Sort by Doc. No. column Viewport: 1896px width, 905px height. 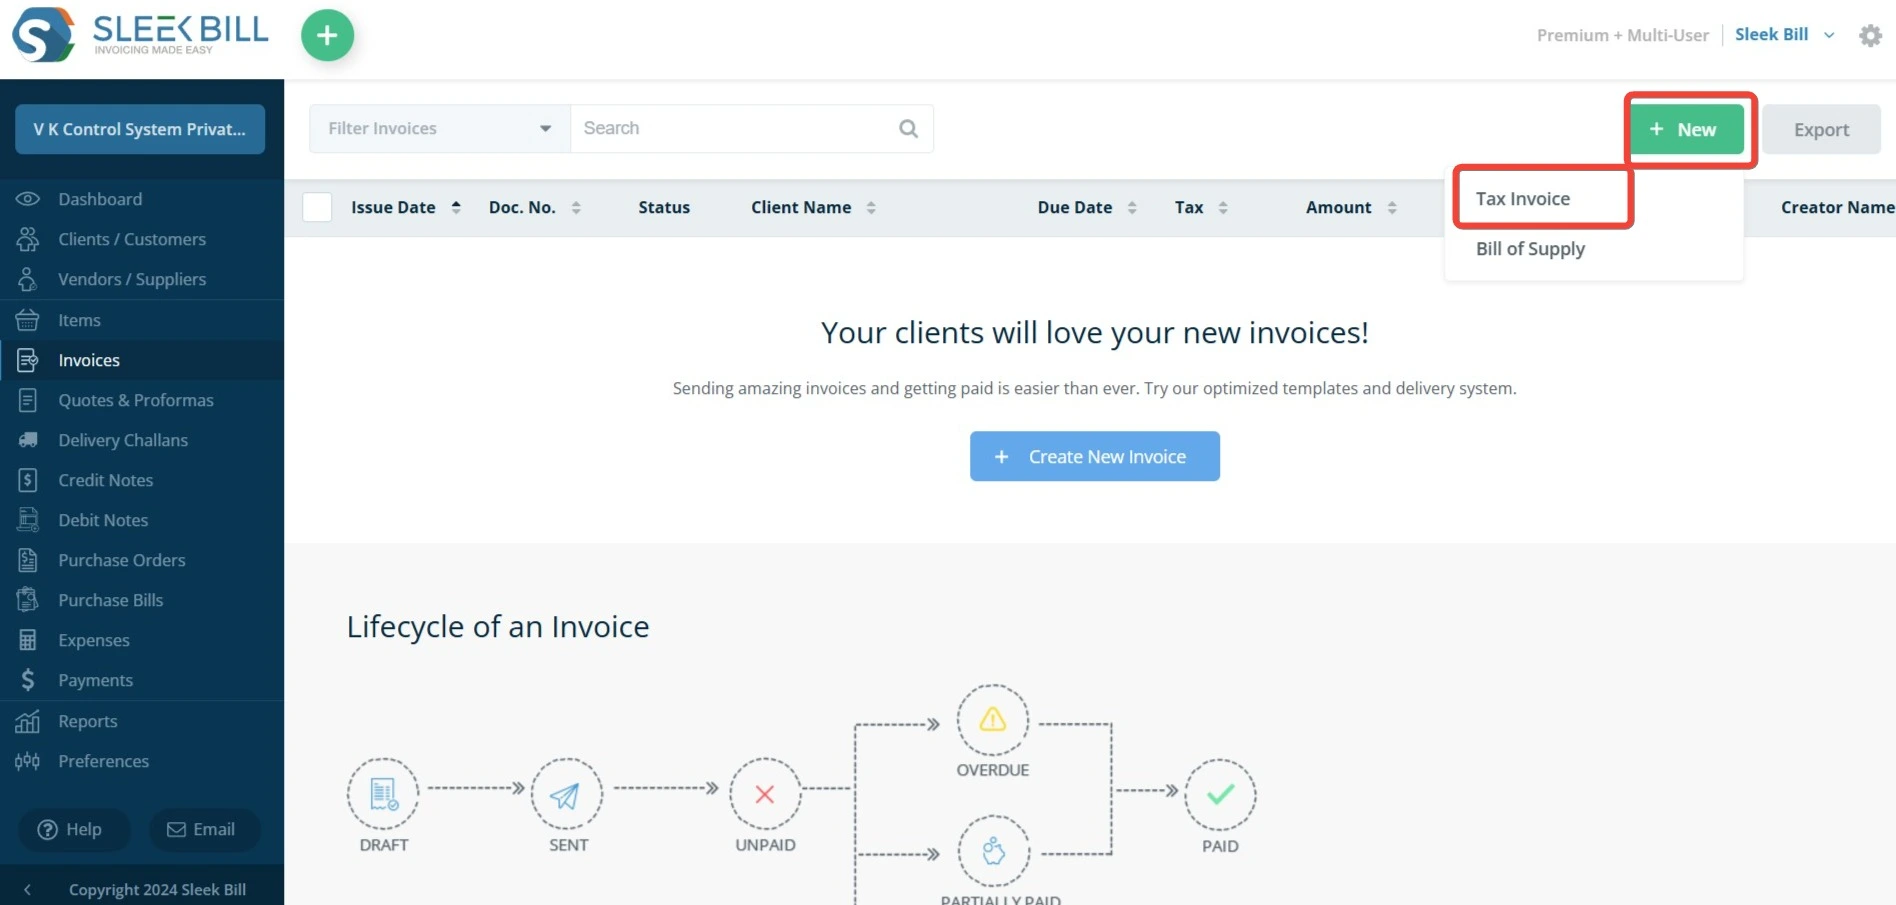click(535, 207)
